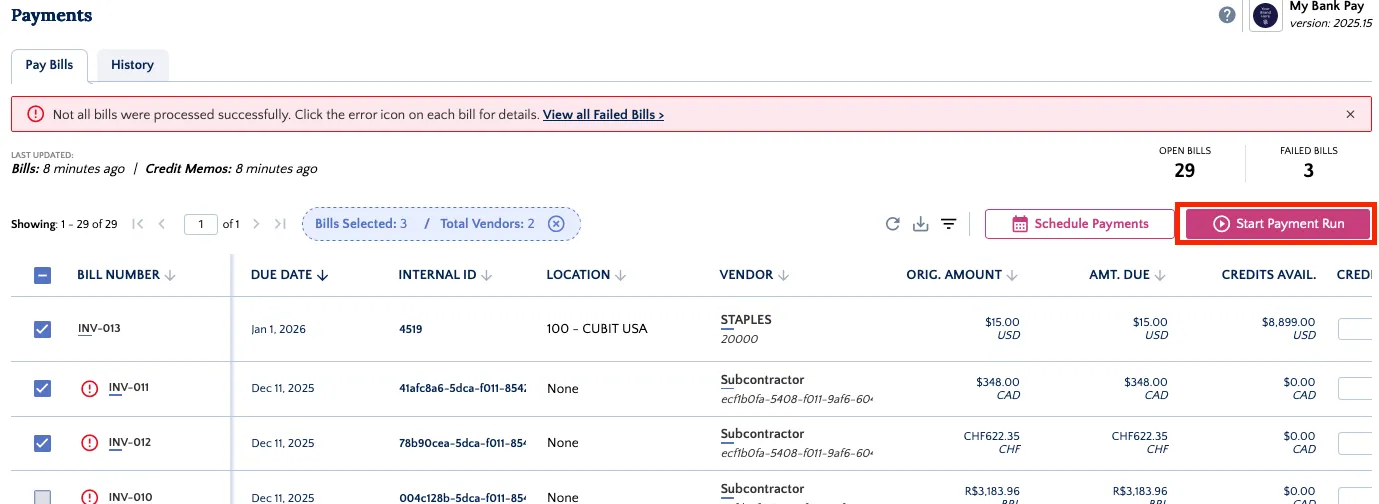Click internal ID starting 78b90cea
1379x504 pixels.
coord(462,443)
